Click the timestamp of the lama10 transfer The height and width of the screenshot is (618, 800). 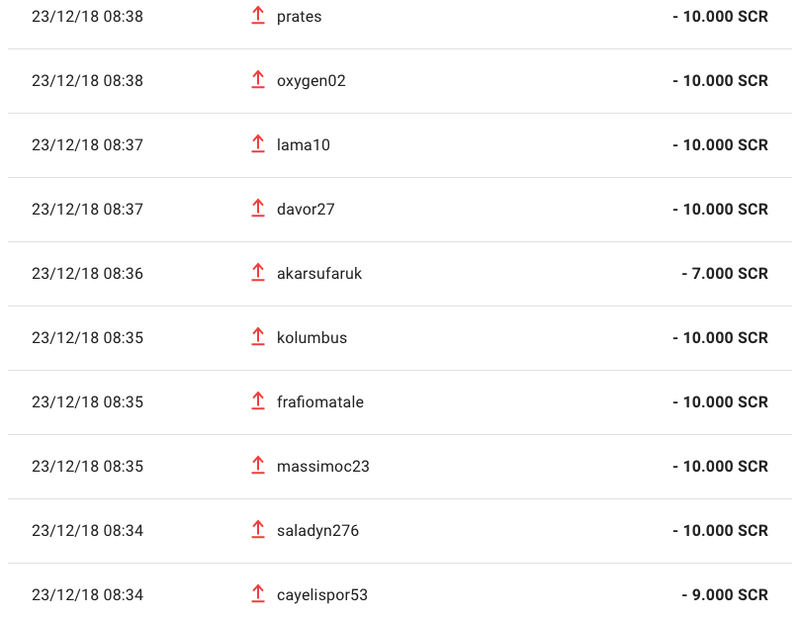(x=87, y=145)
